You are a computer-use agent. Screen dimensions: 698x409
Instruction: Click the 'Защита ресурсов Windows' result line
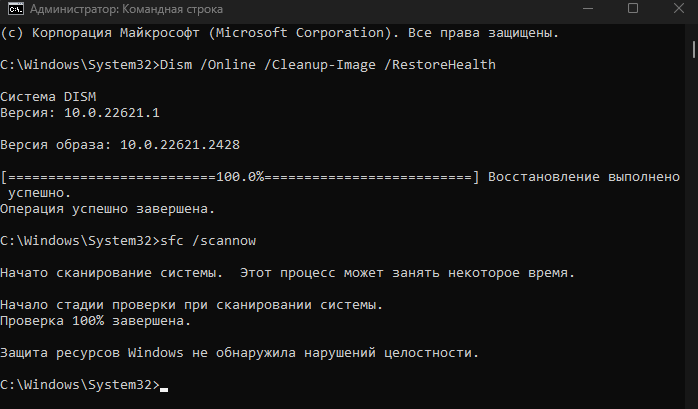pyautogui.click(x=239, y=353)
